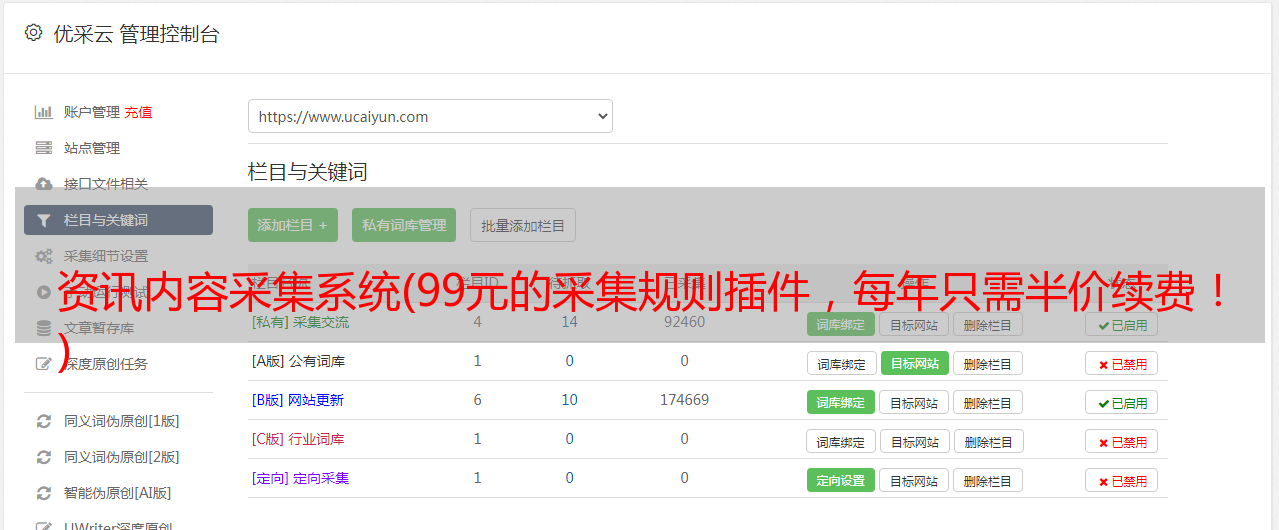Open 同义词伪原创[1版] in the sidebar

click(x=122, y=421)
